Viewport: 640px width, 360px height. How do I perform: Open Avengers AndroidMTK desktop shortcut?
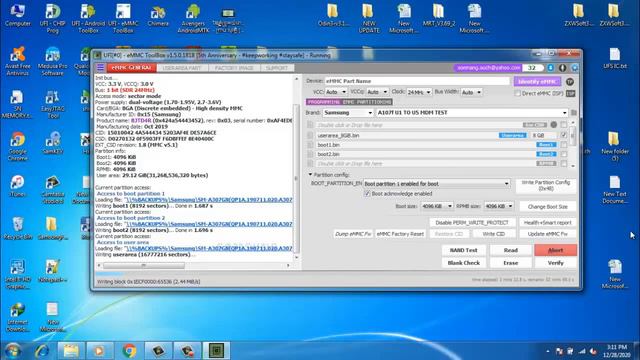click(193, 18)
